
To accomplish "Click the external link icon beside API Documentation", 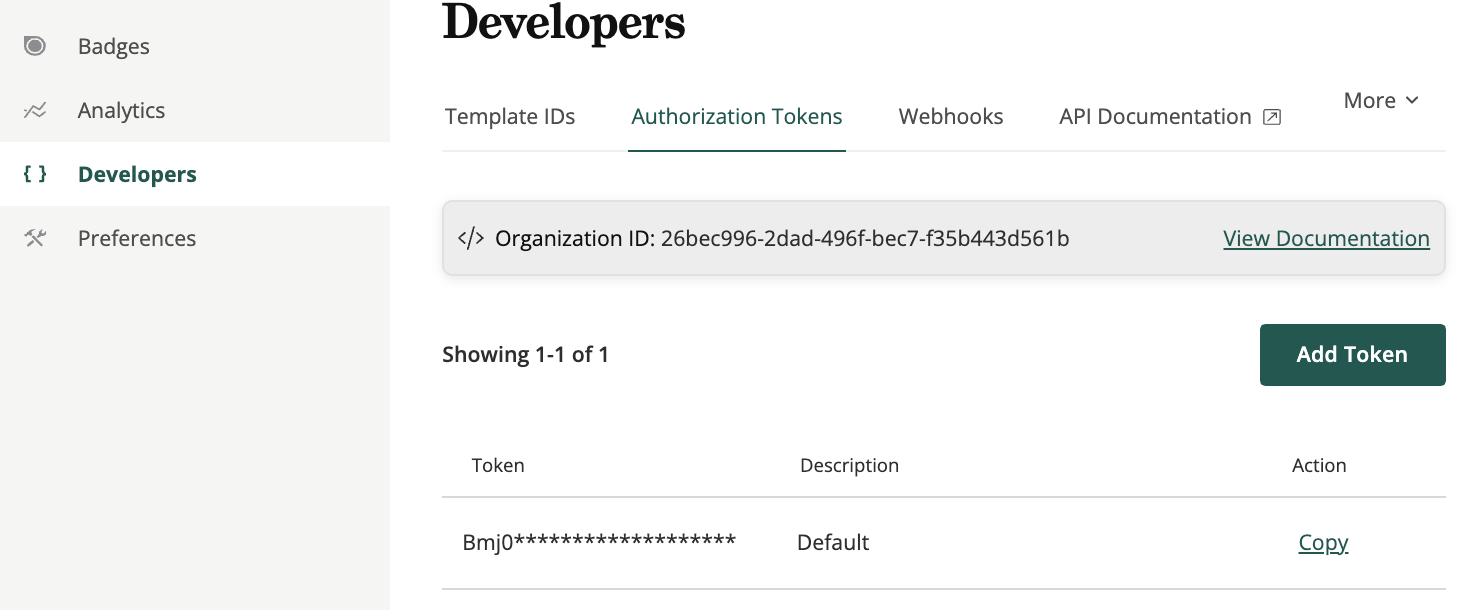I will 1272,117.
